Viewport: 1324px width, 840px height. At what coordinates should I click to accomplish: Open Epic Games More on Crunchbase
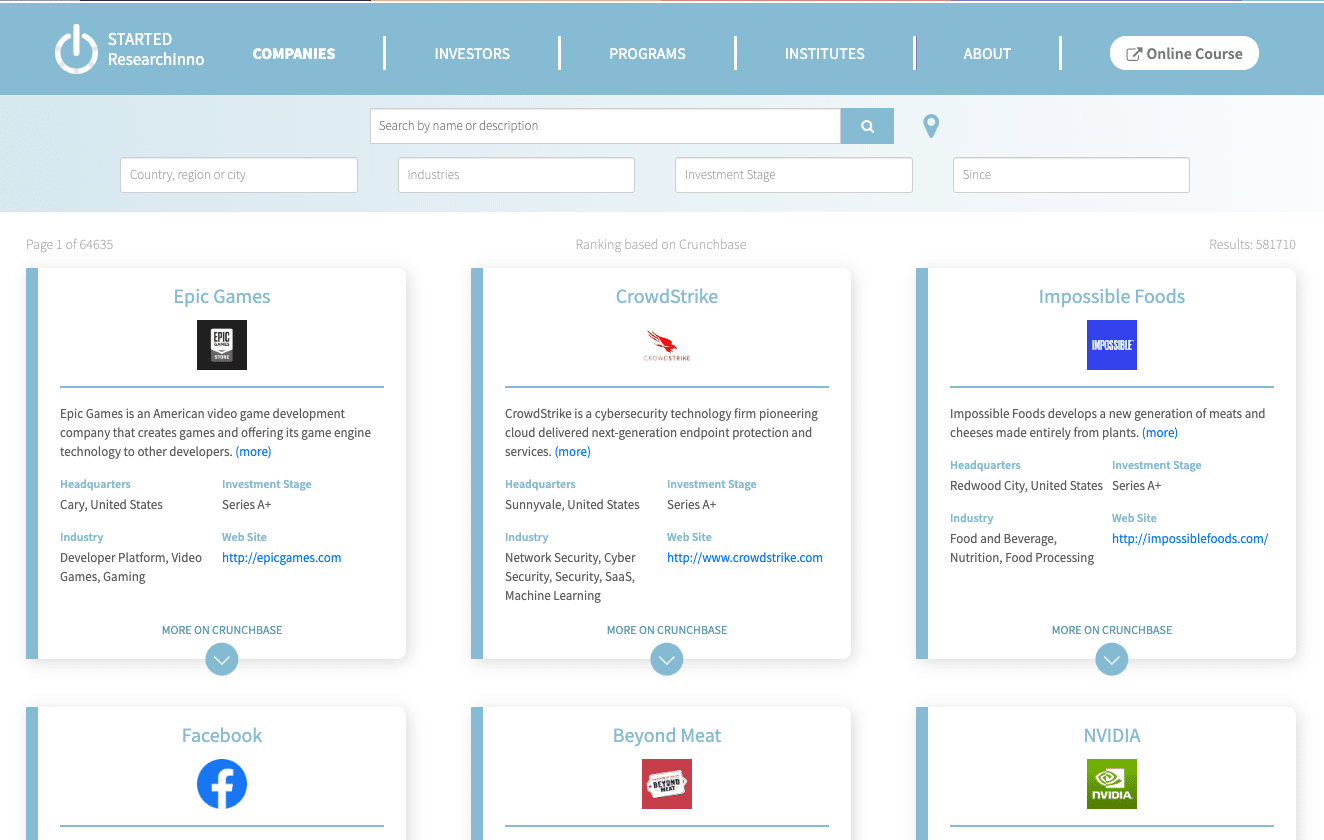tap(222, 630)
